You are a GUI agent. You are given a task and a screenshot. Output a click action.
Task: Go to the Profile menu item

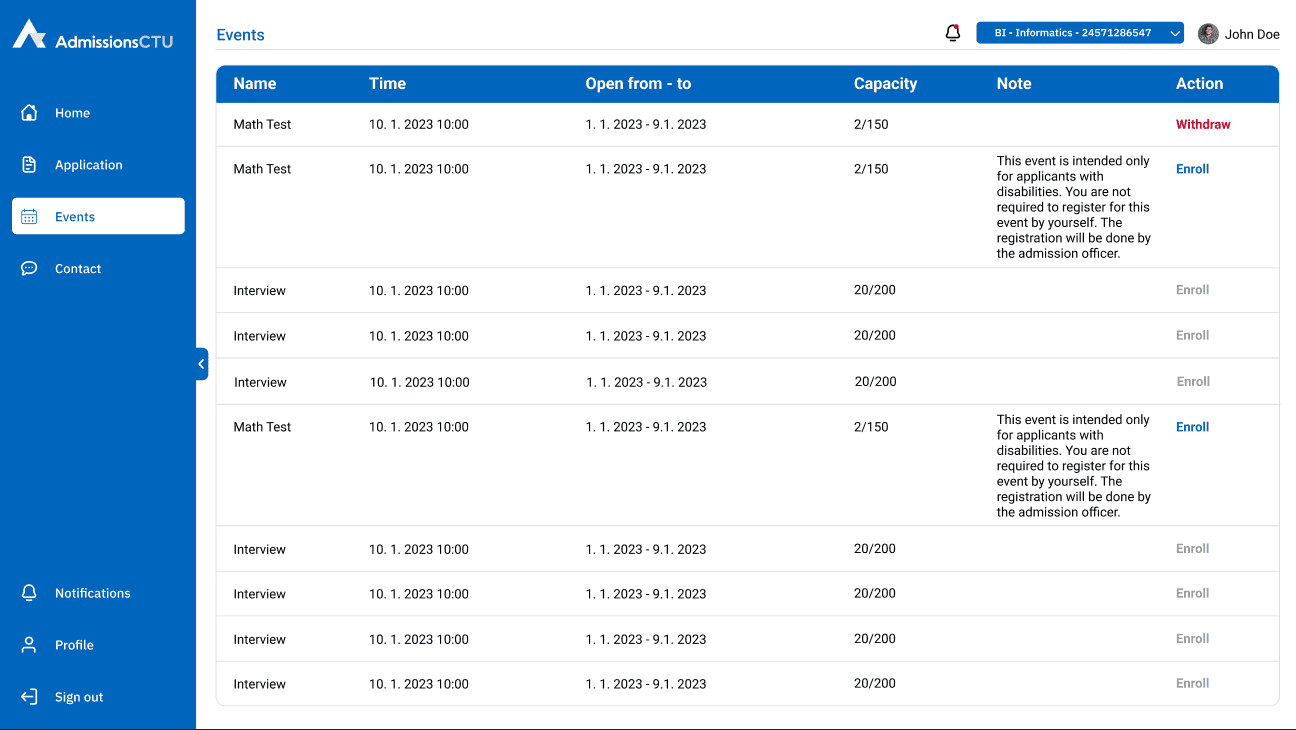74,645
